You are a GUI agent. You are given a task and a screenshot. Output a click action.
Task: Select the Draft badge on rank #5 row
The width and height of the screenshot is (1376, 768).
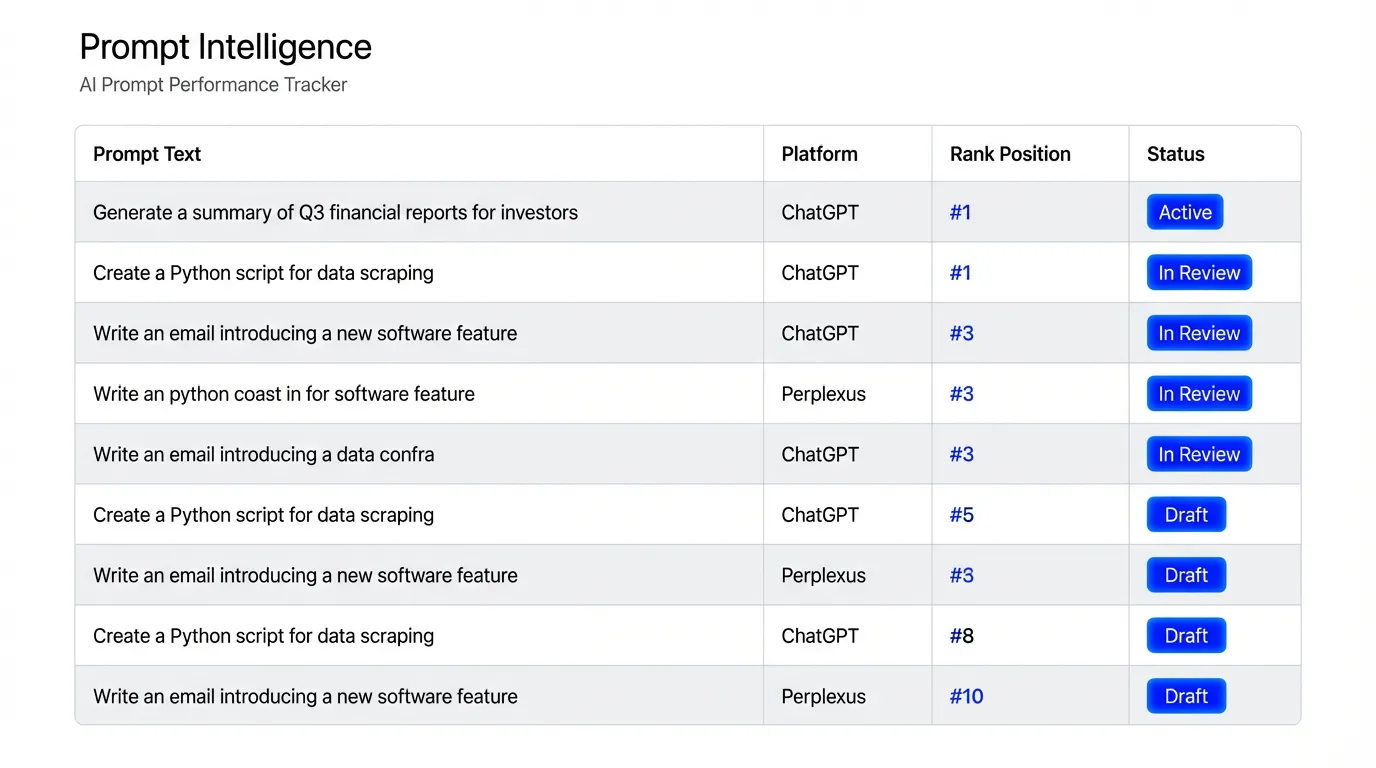tap(1185, 514)
